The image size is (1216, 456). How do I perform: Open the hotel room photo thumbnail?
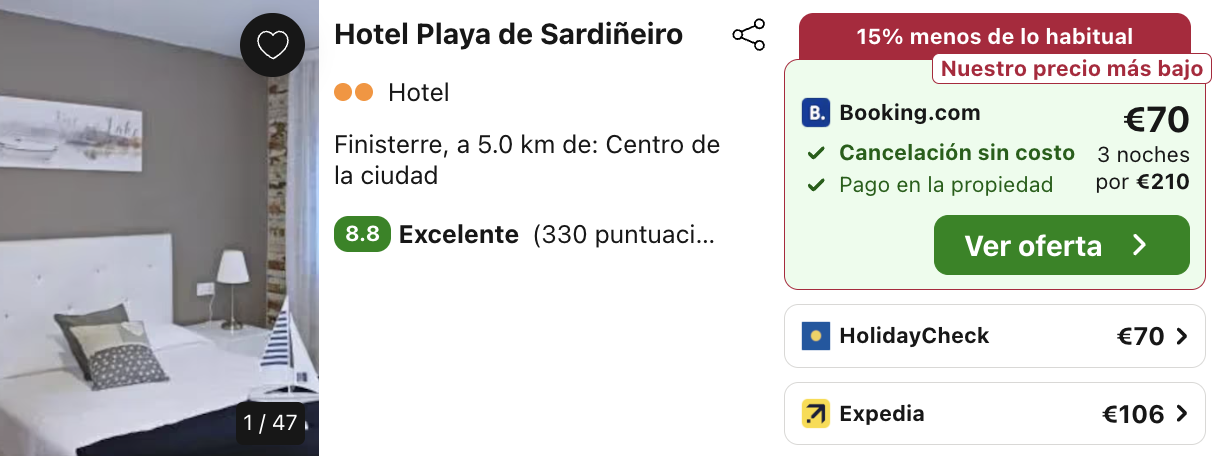point(159,228)
